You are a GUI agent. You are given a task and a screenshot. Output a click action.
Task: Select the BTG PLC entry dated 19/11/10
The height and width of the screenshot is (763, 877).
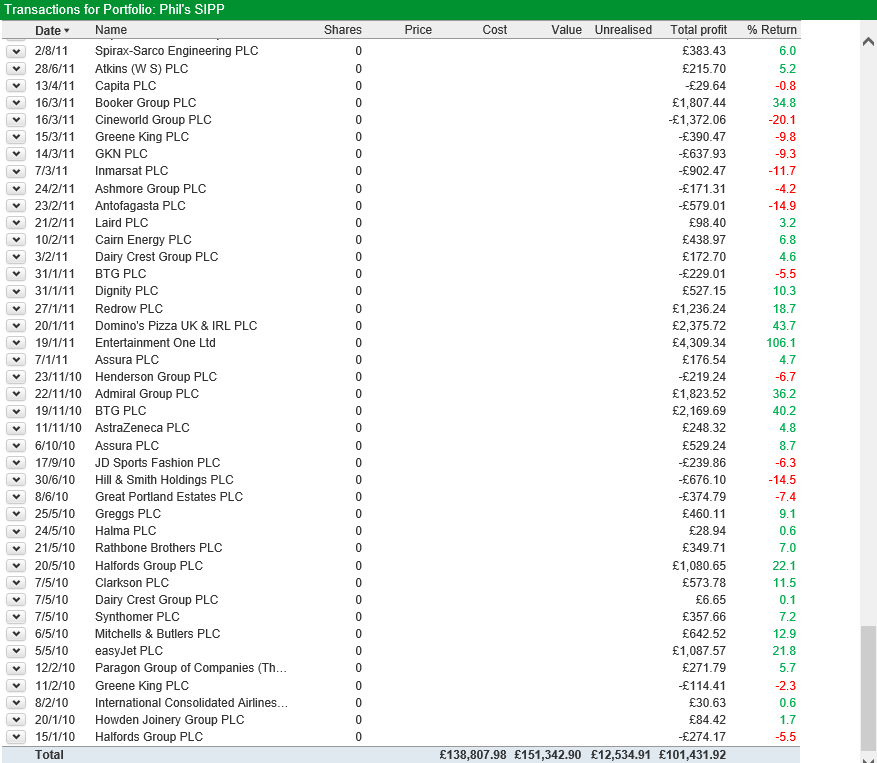pos(120,411)
